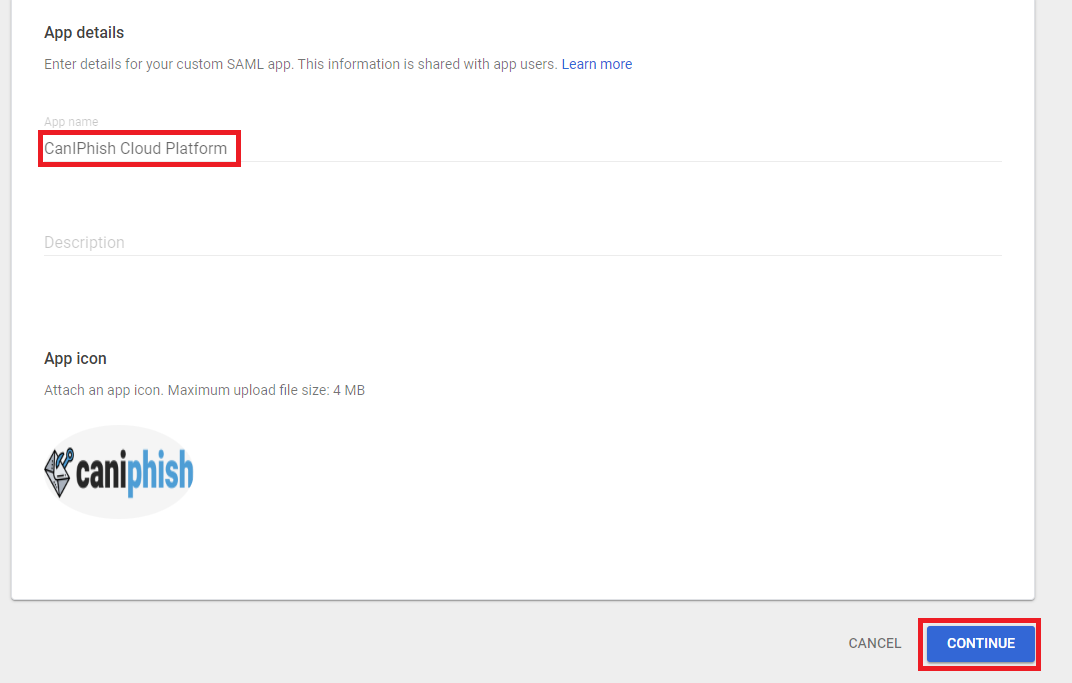Click the CONTINUE button
This screenshot has height=683, width=1072.
click(x=980, y=643)
